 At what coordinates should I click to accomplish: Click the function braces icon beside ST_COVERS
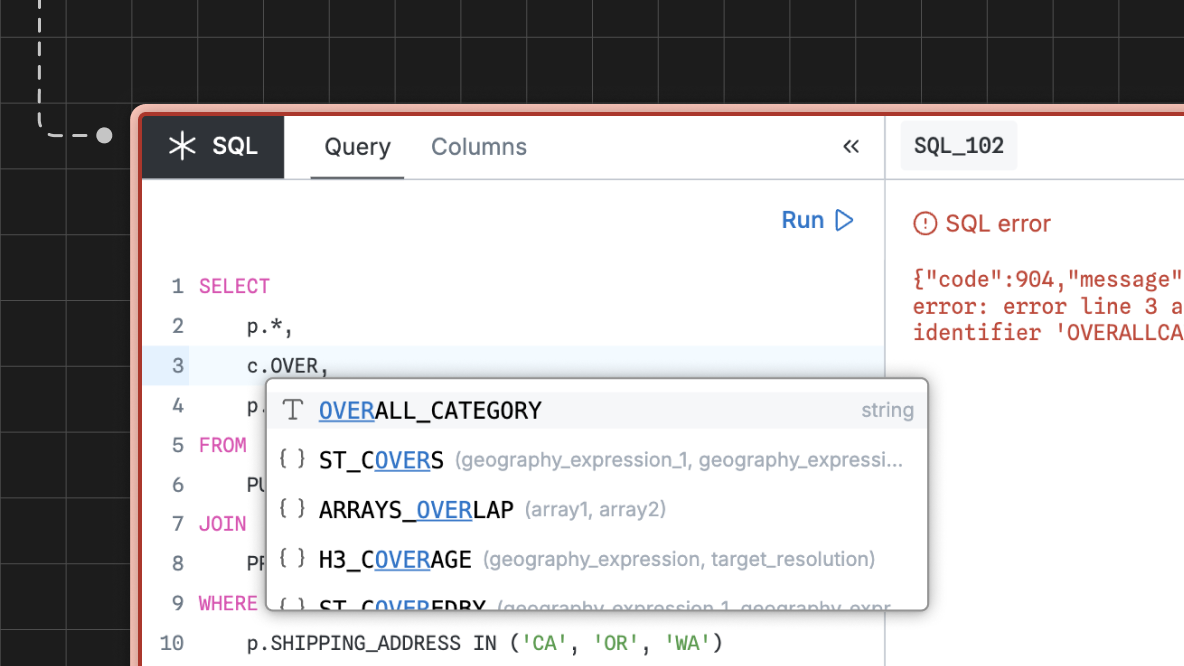click(292, 459)
